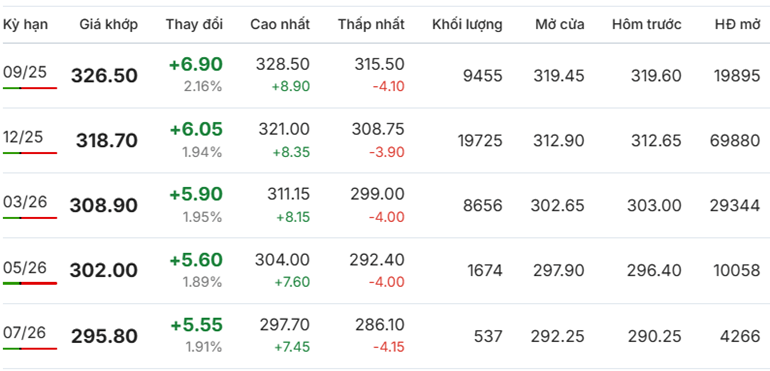This screenshot has width=770, height=371.
Task: Click the range bar under 05/26
Action: 30,284
